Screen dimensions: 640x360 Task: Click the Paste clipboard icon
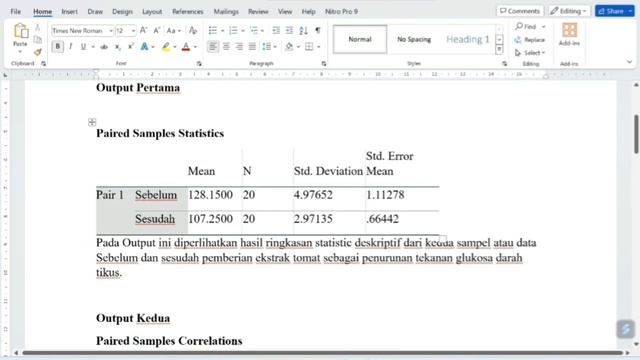[20, 31]
